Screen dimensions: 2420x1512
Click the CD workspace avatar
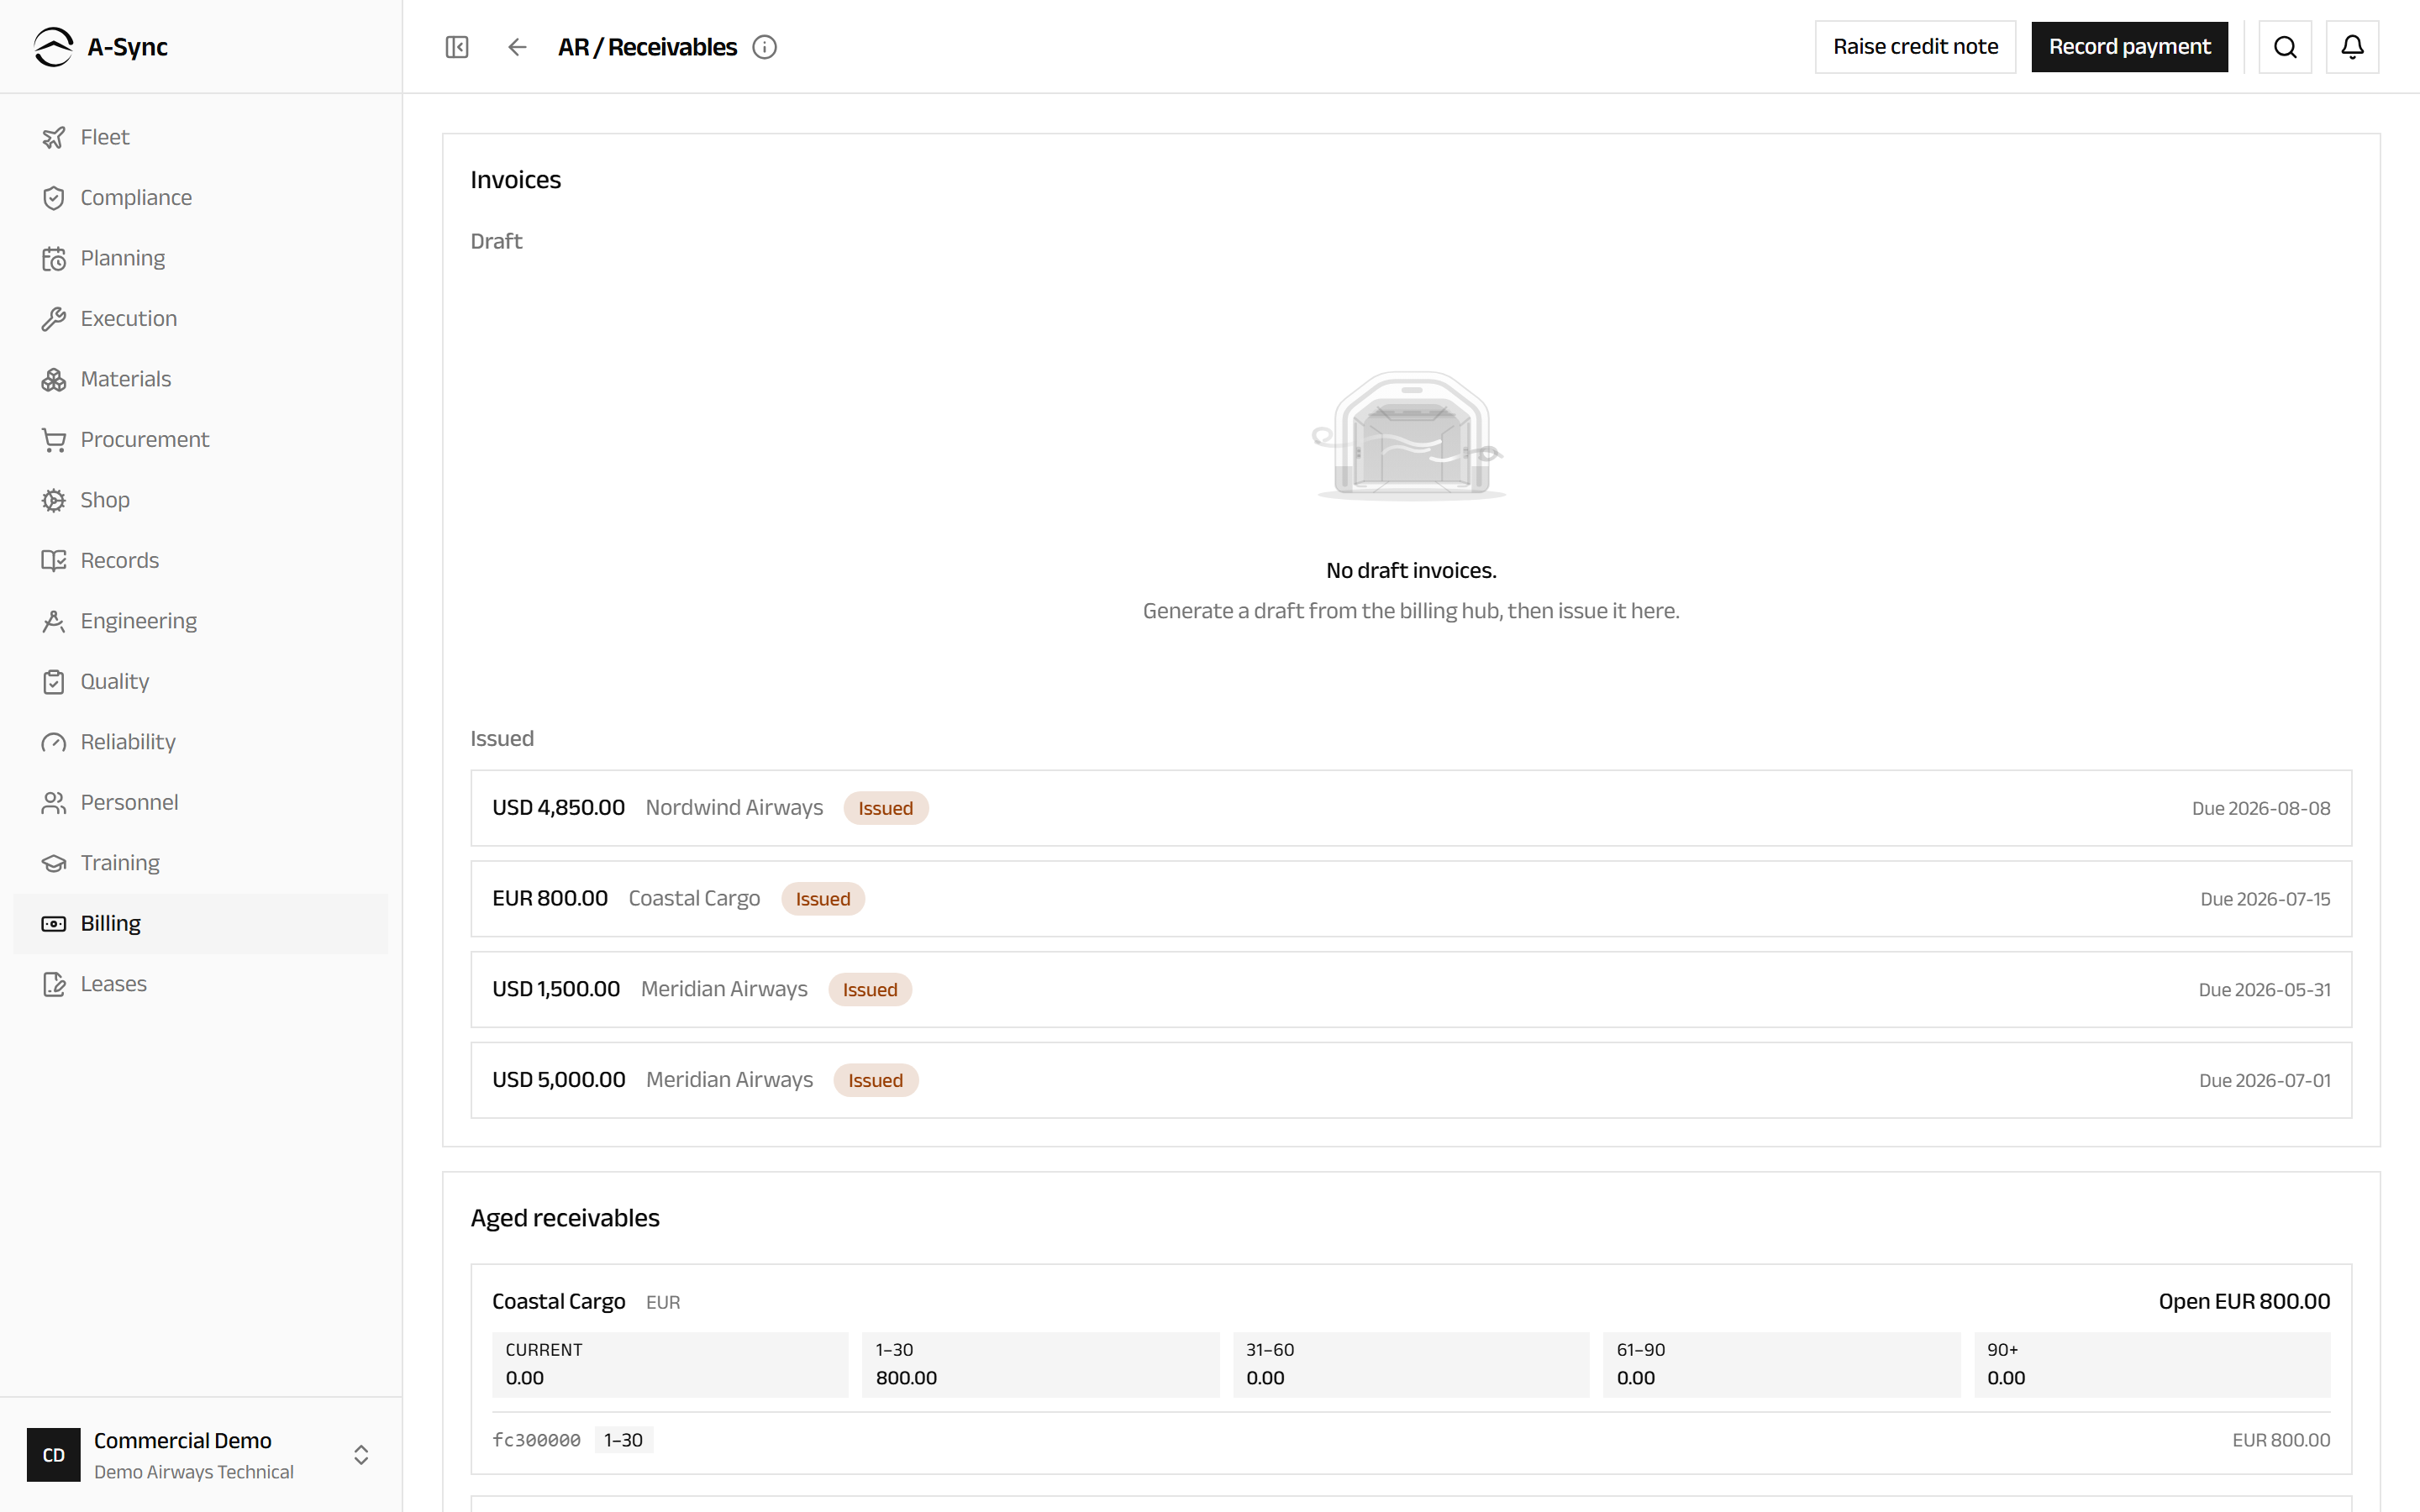[x=54, y=1455]
